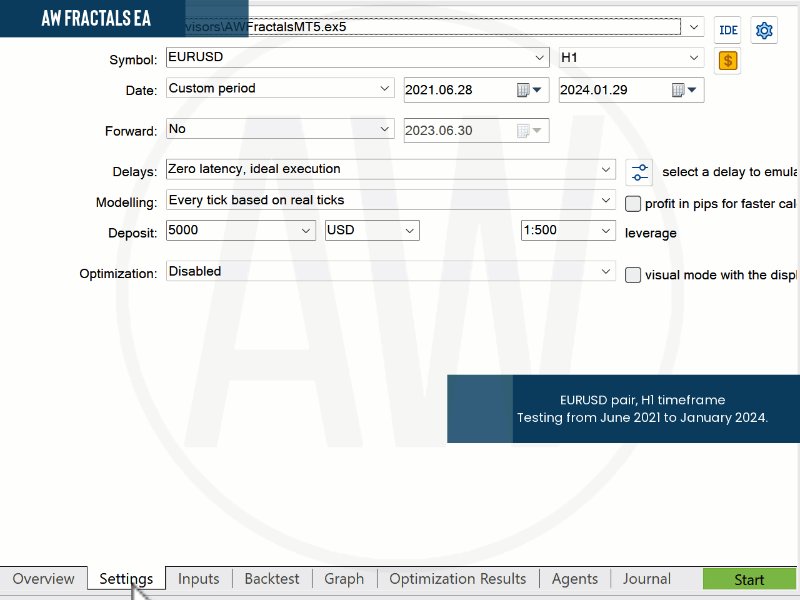Expand the expert file path dropdown
The image size is (800, 600).
[x=693, y=27]
